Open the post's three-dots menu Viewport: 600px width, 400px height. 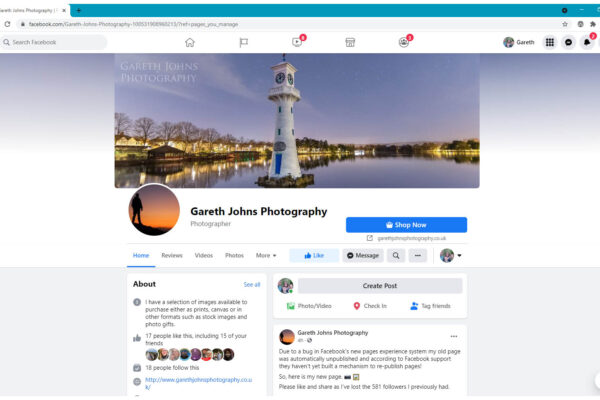pyautogui.click(x=454, y=336)
